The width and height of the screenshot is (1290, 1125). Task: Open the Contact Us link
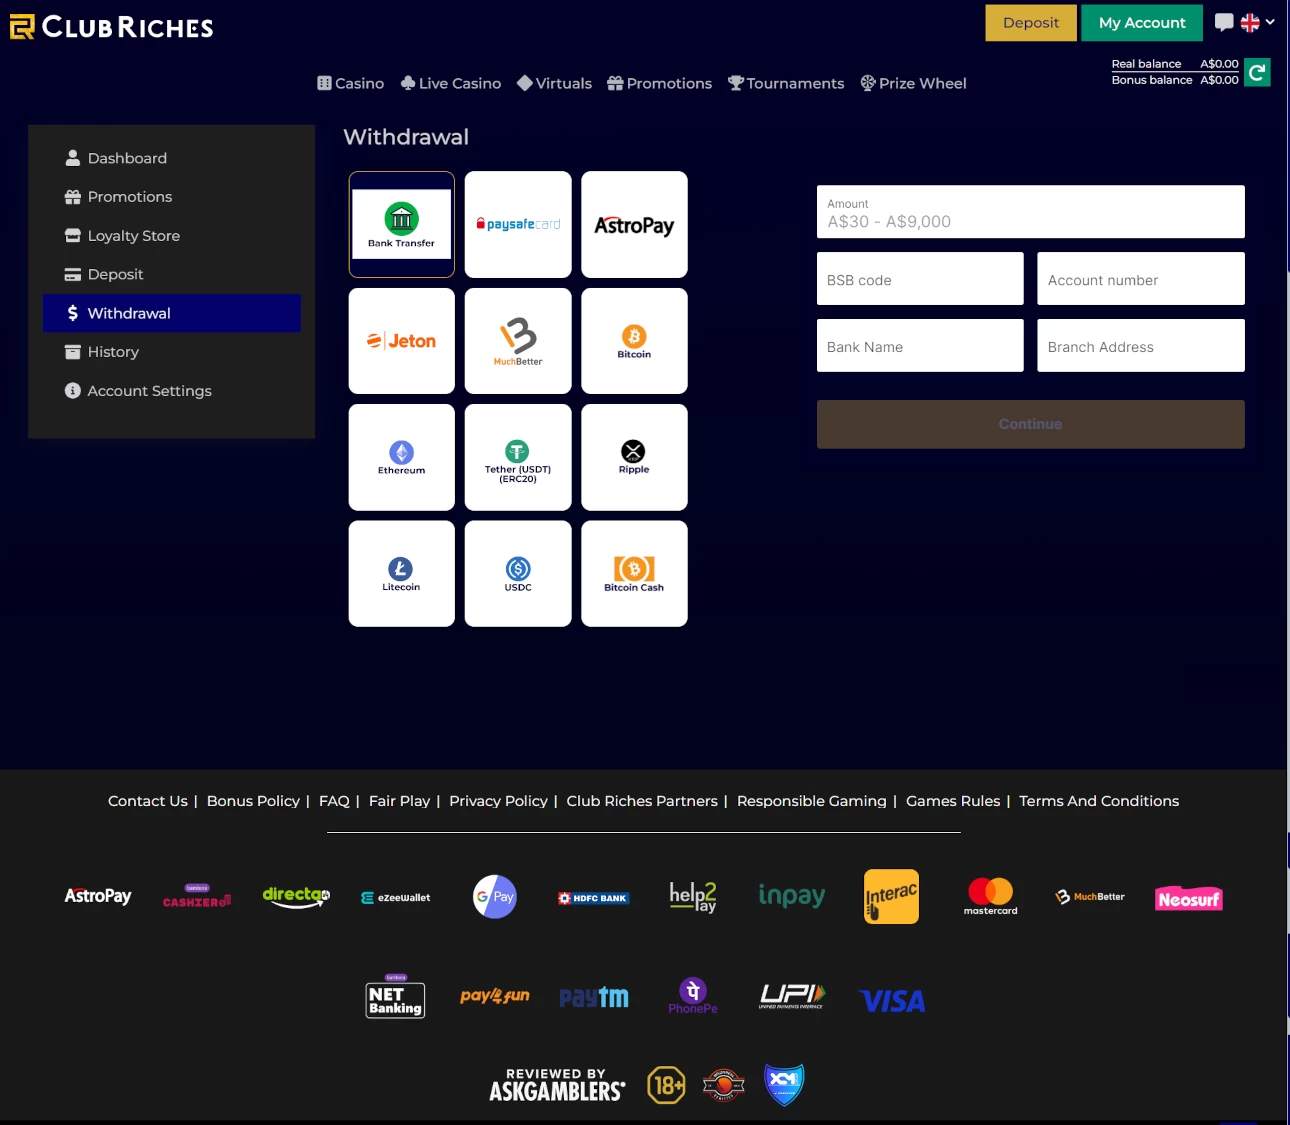click(x=148, y=801)
